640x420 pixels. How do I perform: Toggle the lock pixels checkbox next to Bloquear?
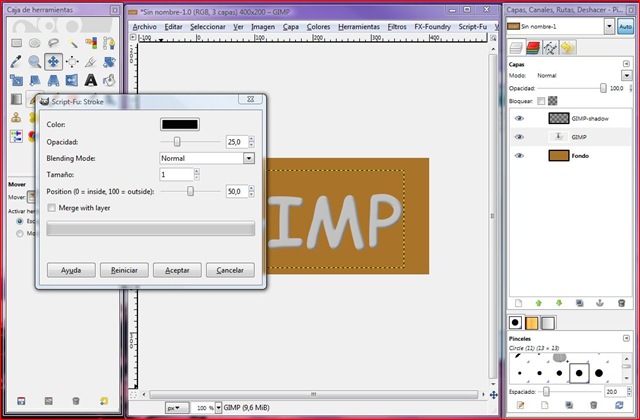pyautogui.click(x=541, y=101)
